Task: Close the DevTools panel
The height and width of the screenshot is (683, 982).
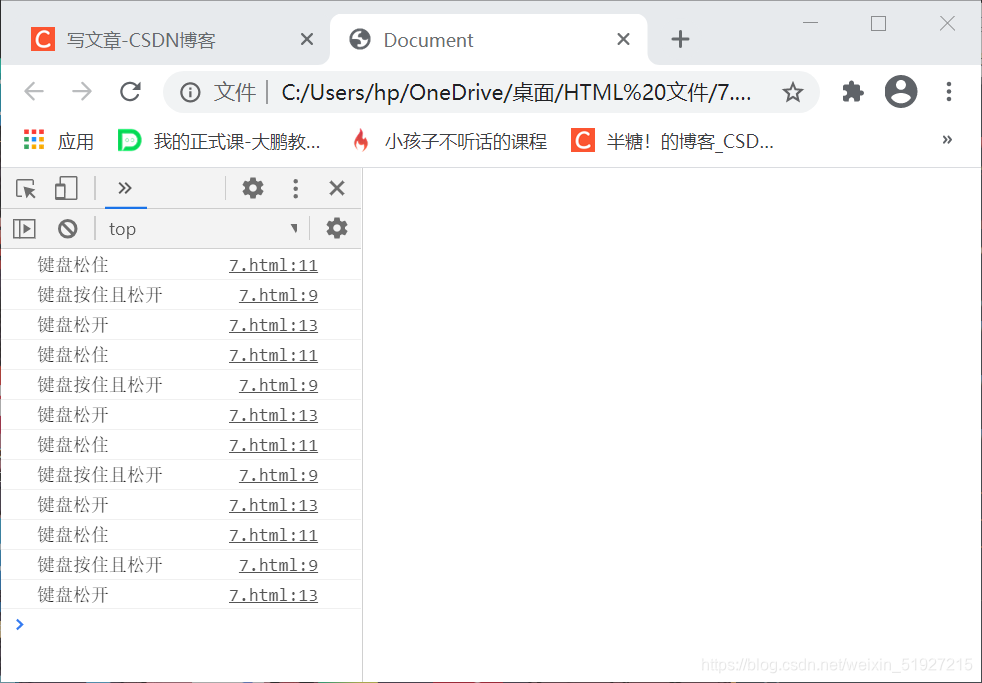Action: pyautogui.click(x=337, y=188)
